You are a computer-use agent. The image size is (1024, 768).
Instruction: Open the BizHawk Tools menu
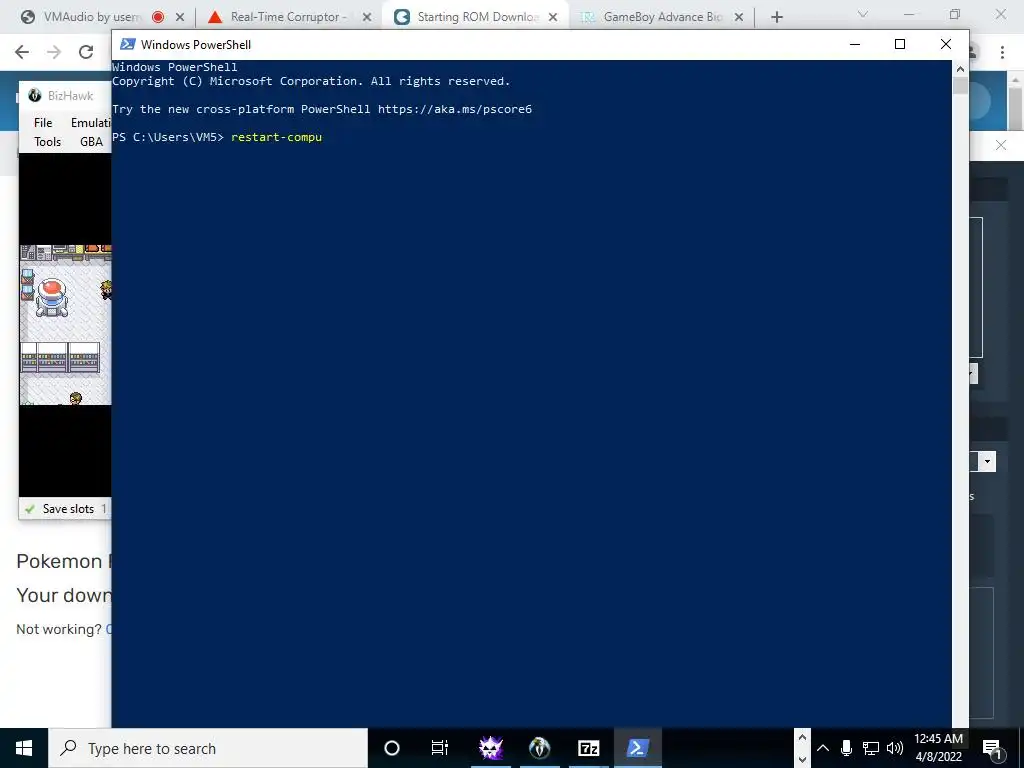47,142
